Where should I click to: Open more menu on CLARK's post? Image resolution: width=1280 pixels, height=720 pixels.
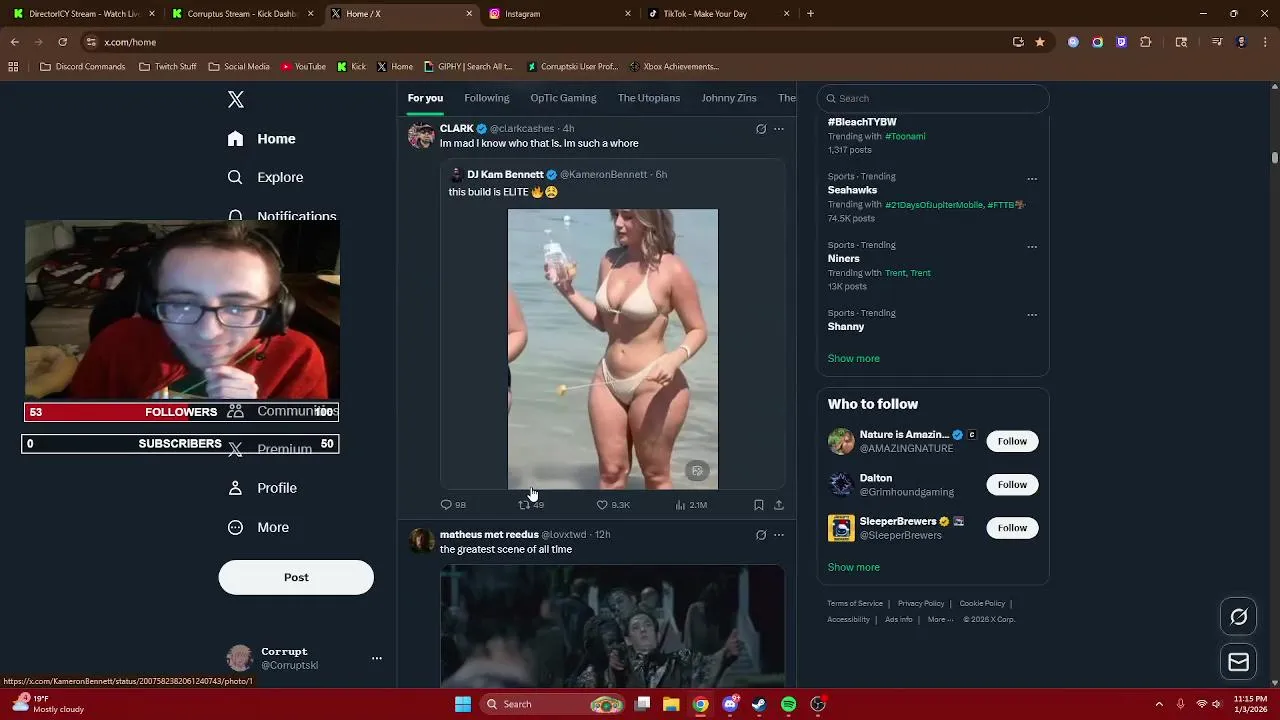click(779, 129)
